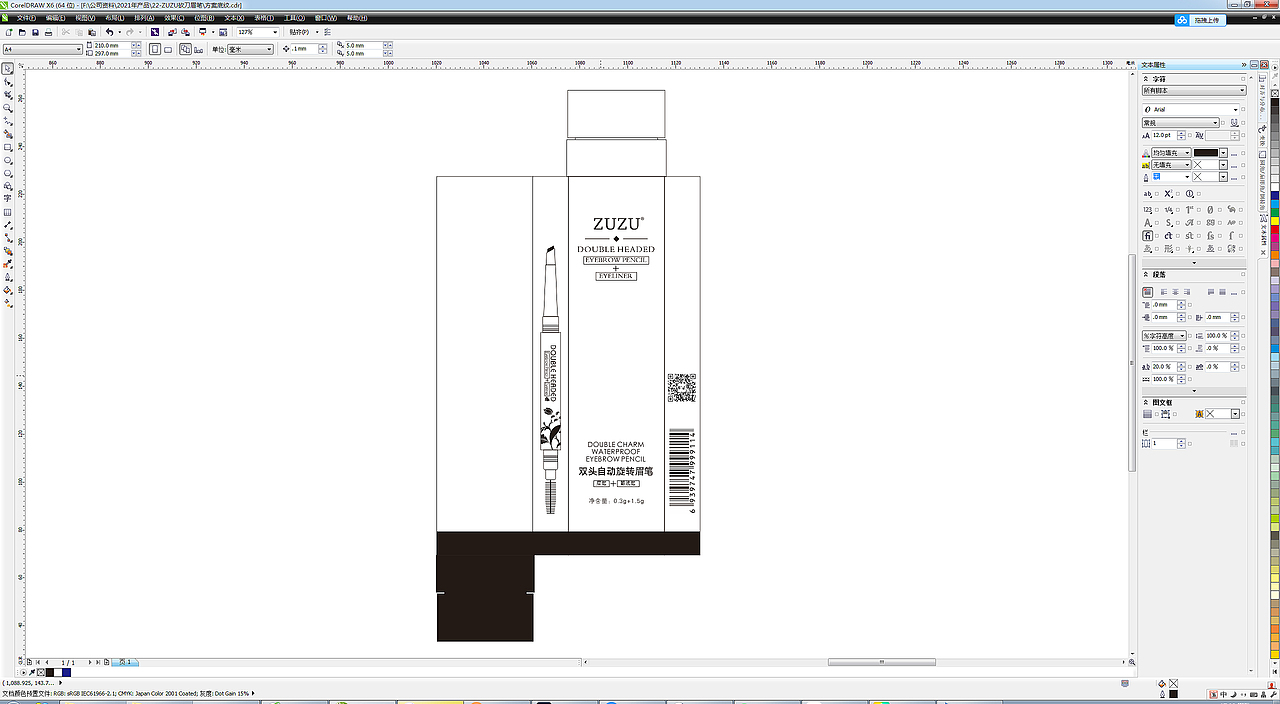Toggle the lock beside font size
1280x704 pixels.
(x=1190, y=135)
